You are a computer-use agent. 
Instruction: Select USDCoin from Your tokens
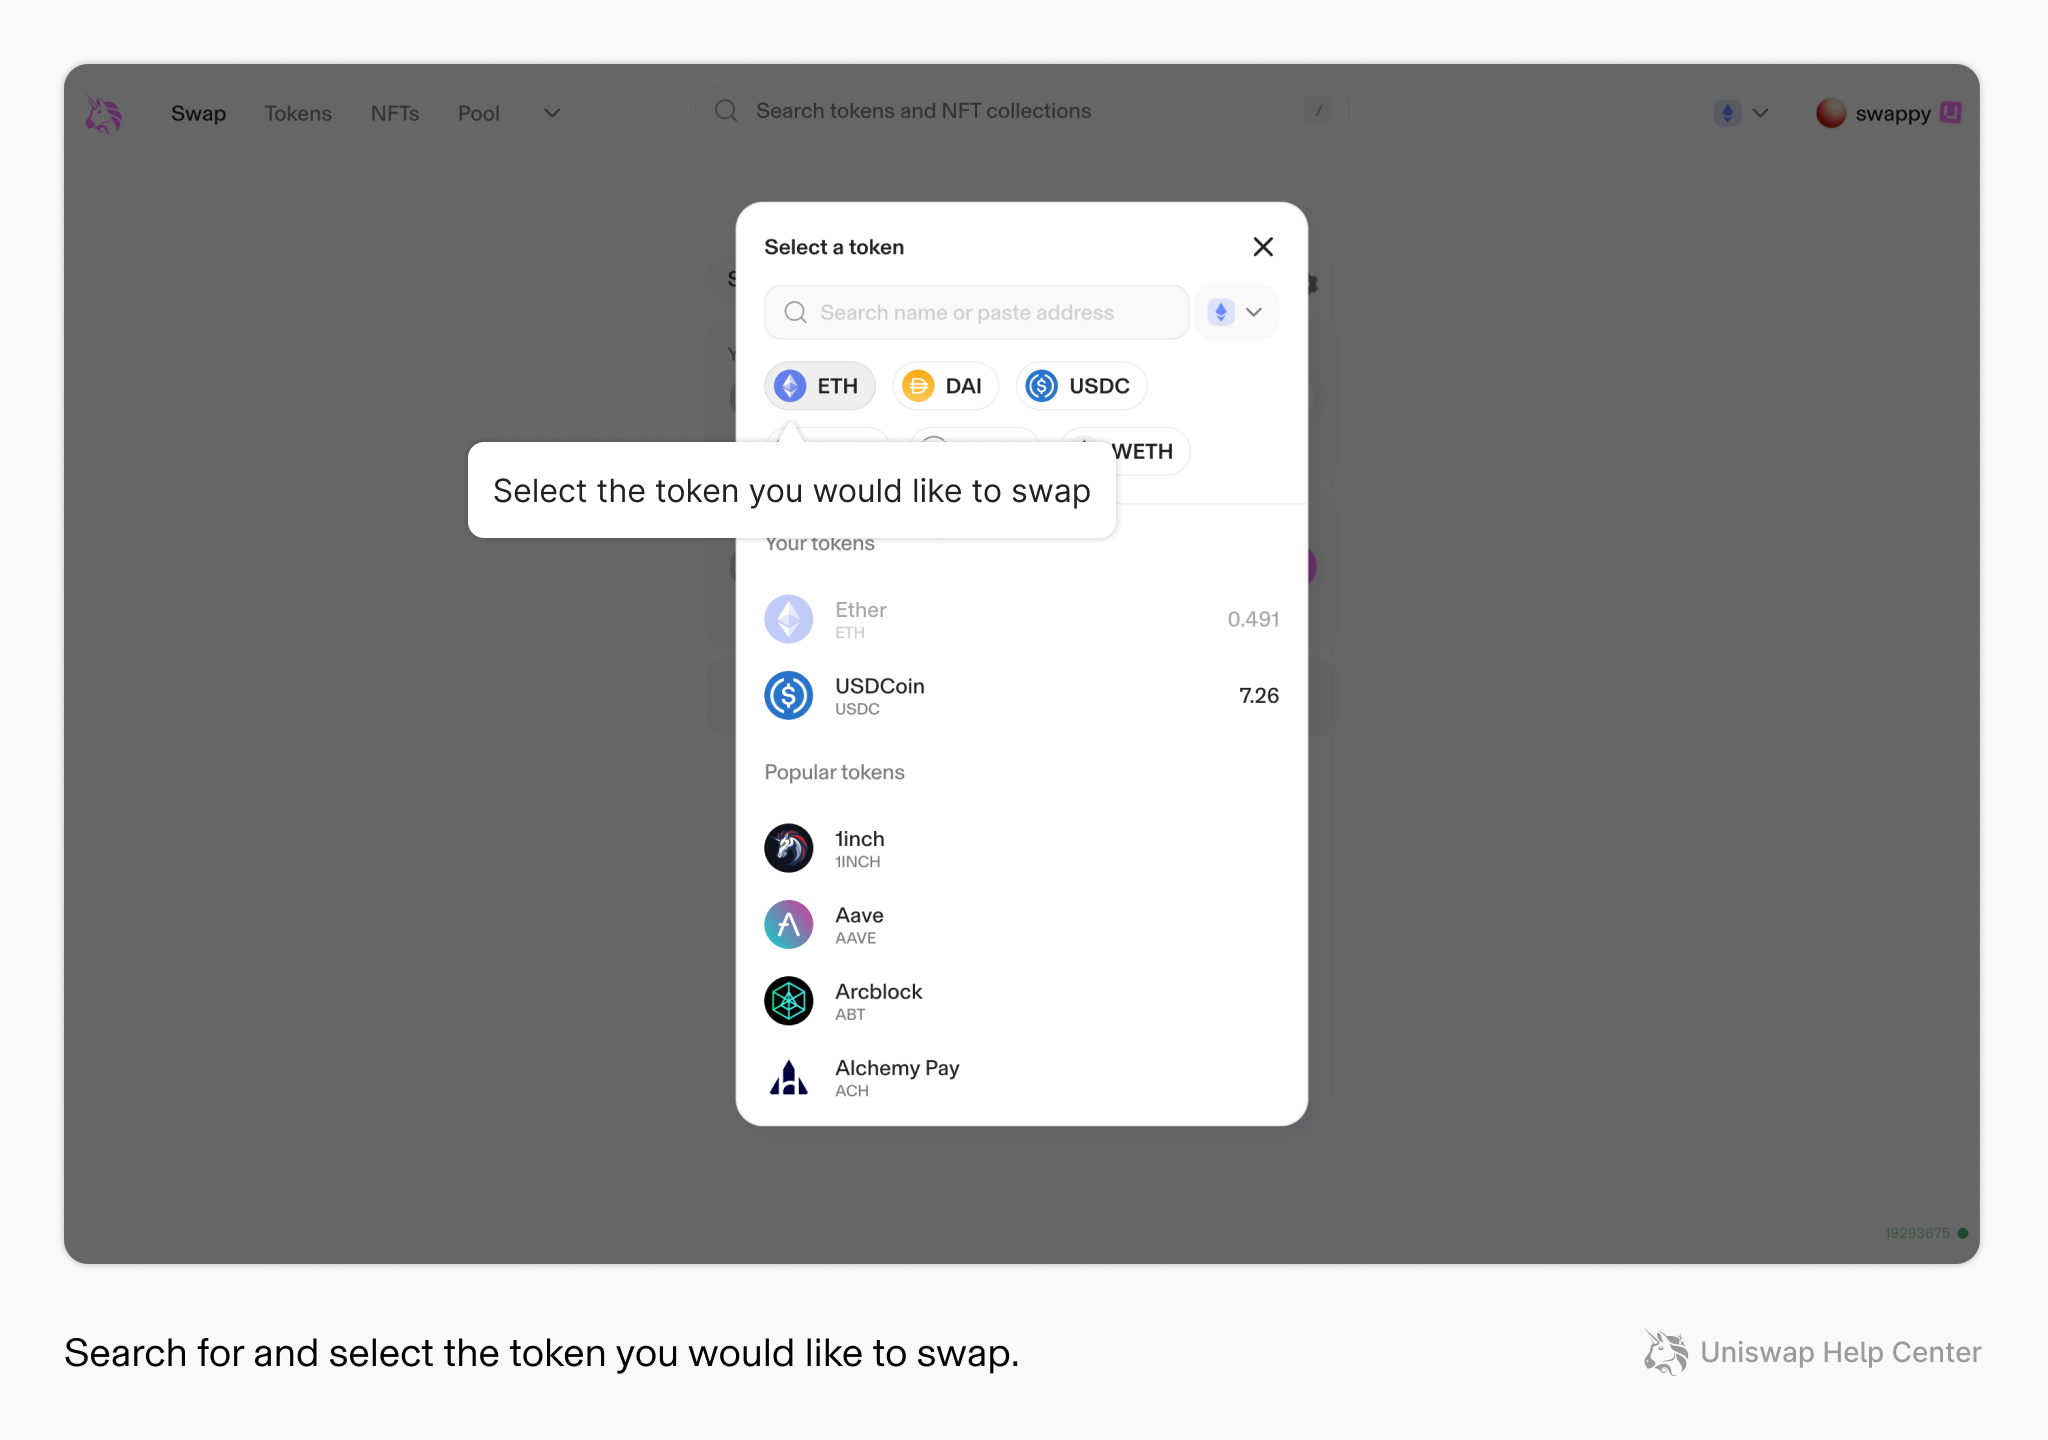pyautogui.click(x=1021, y=695)
